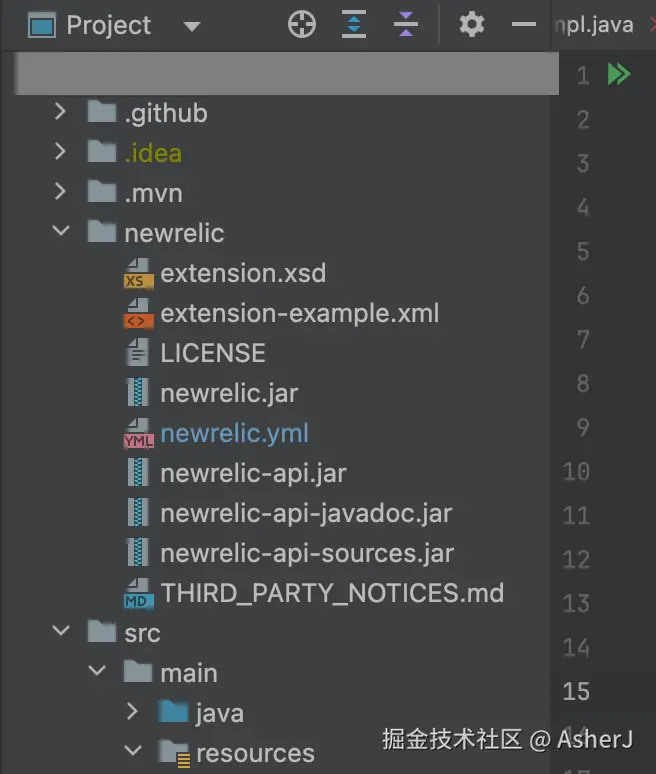Viewport: 656px width, 774px height.
Task: Click the Project panel title label
Action: pos(109,26)
